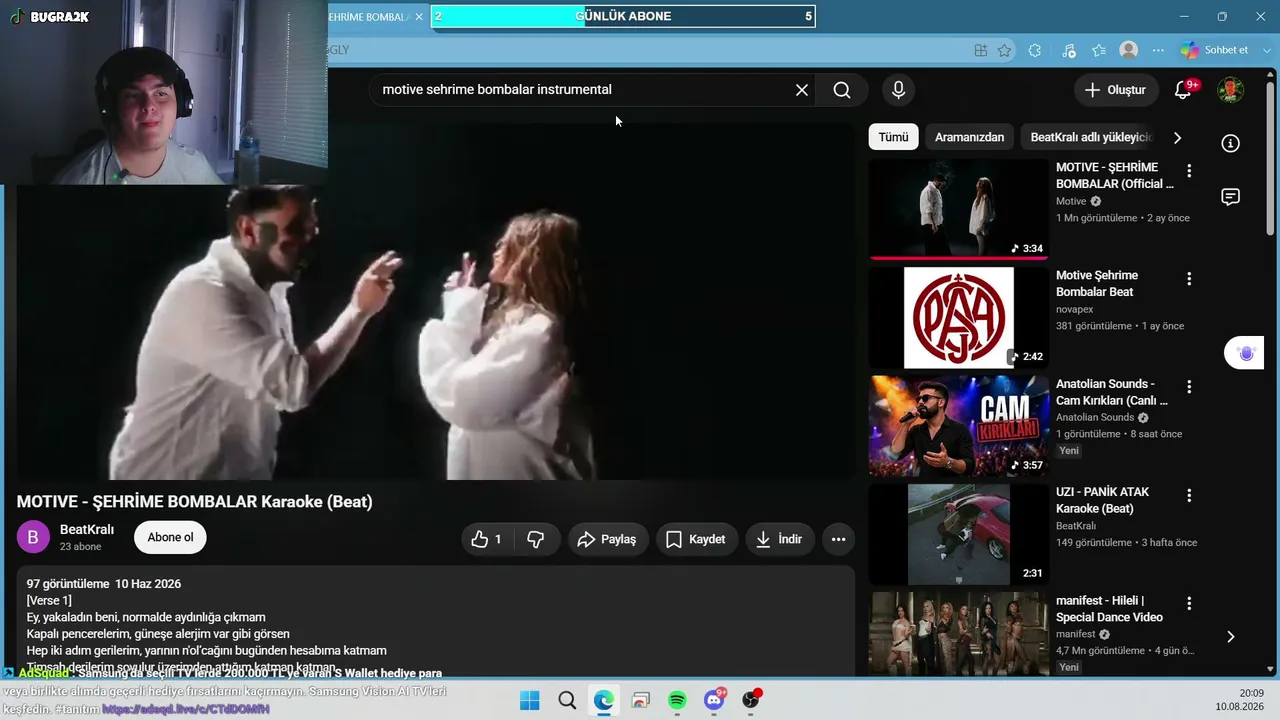Add this page to Edge favorites
Image resolution: width=1280 pixels, height=720 pixels.
(1004, 50)
